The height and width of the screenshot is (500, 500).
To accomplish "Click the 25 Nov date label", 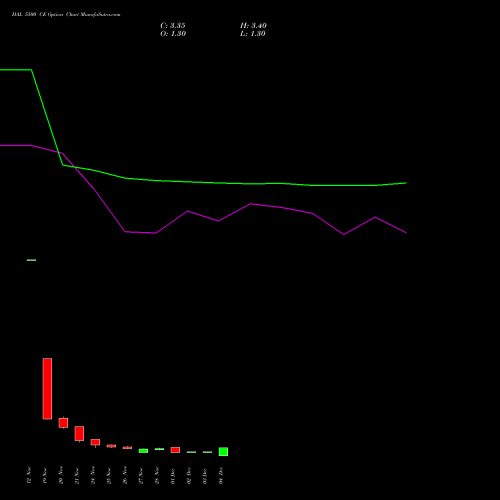I will click(x=109, y=476).
